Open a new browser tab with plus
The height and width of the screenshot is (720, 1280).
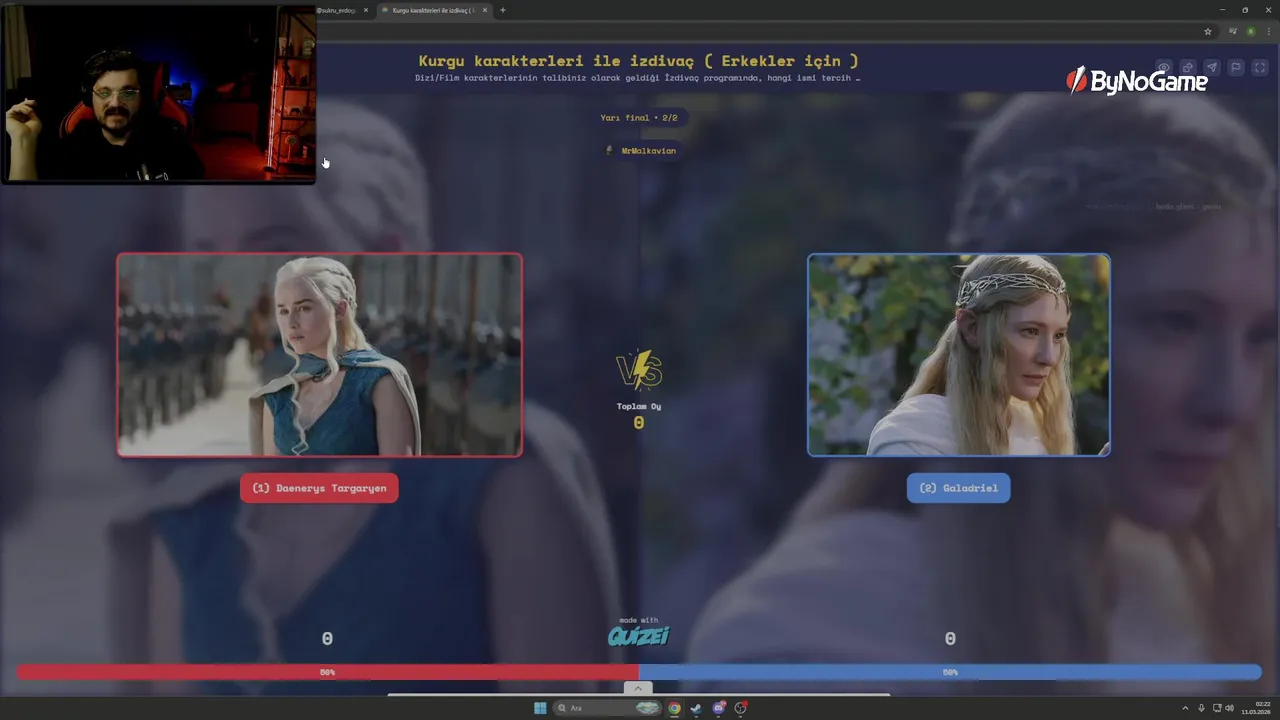[502, 10]
